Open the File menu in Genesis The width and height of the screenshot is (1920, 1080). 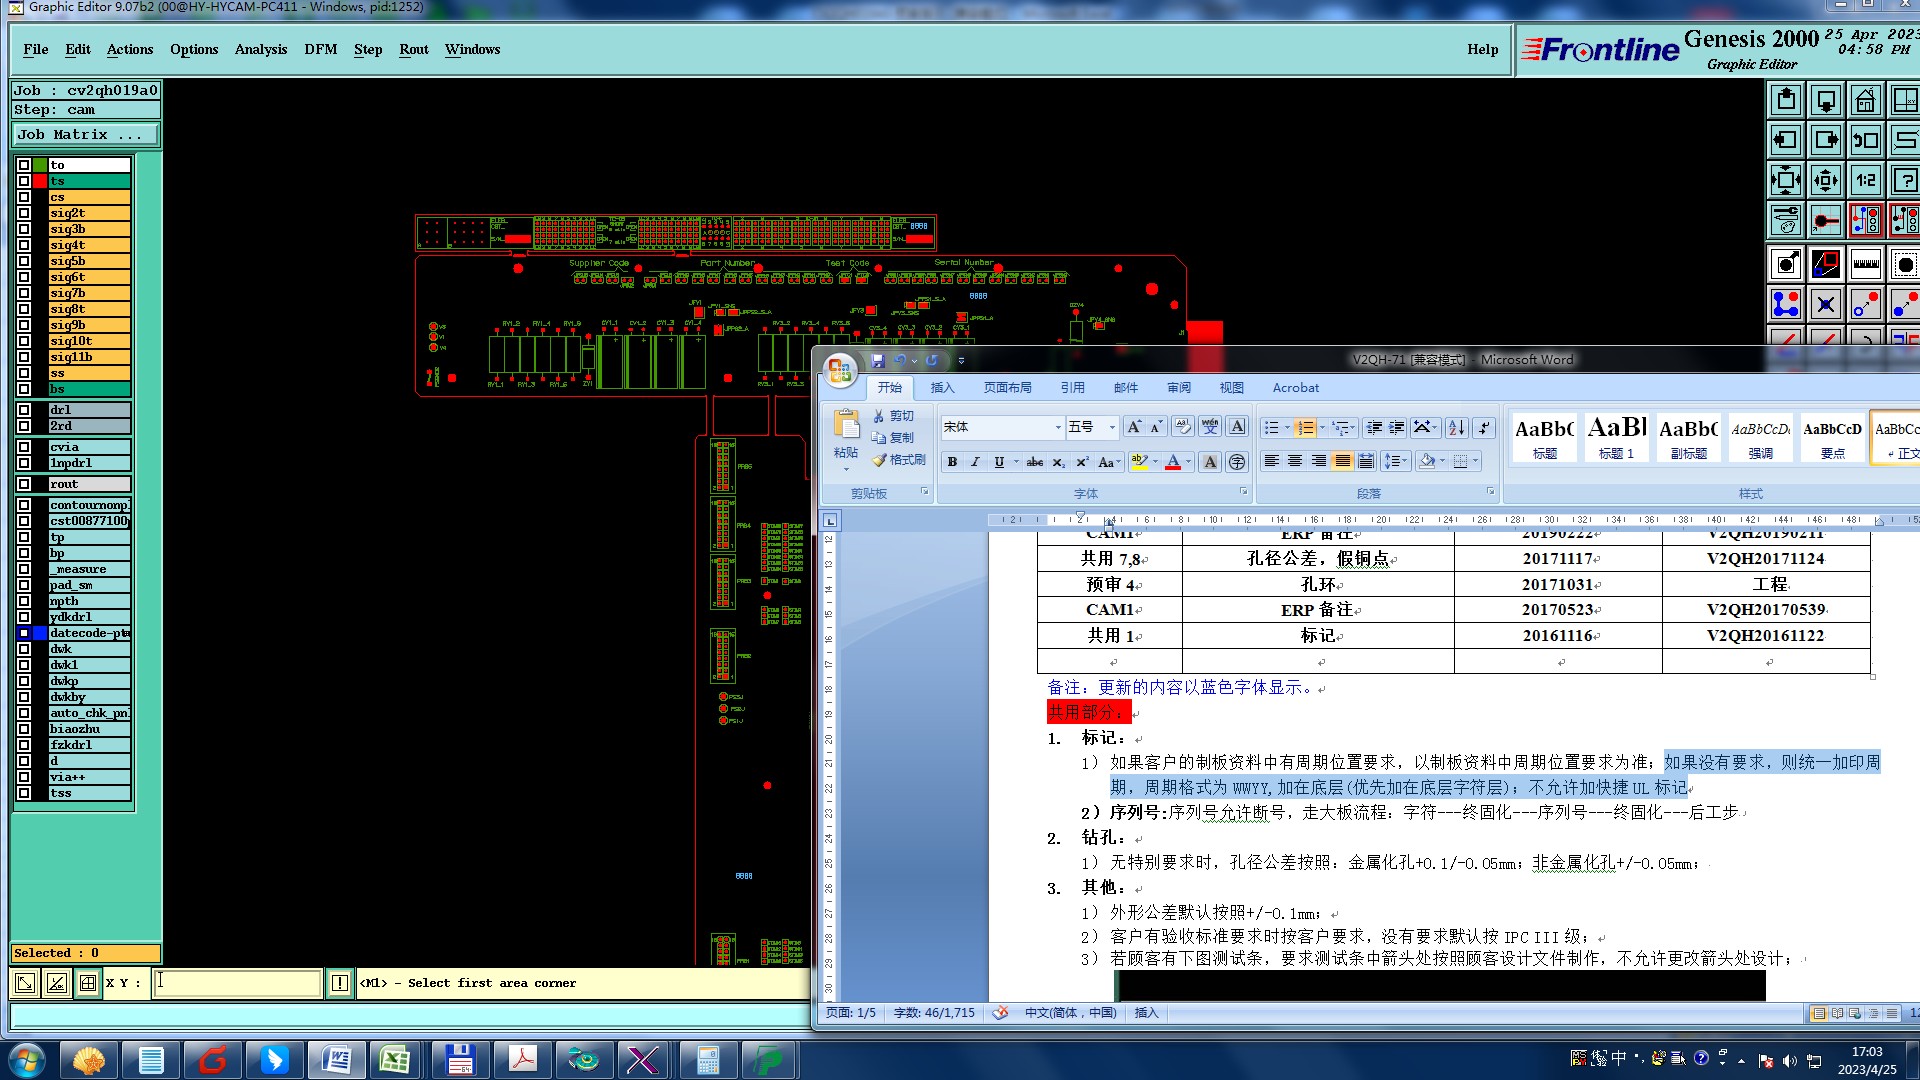coord(36,49)
